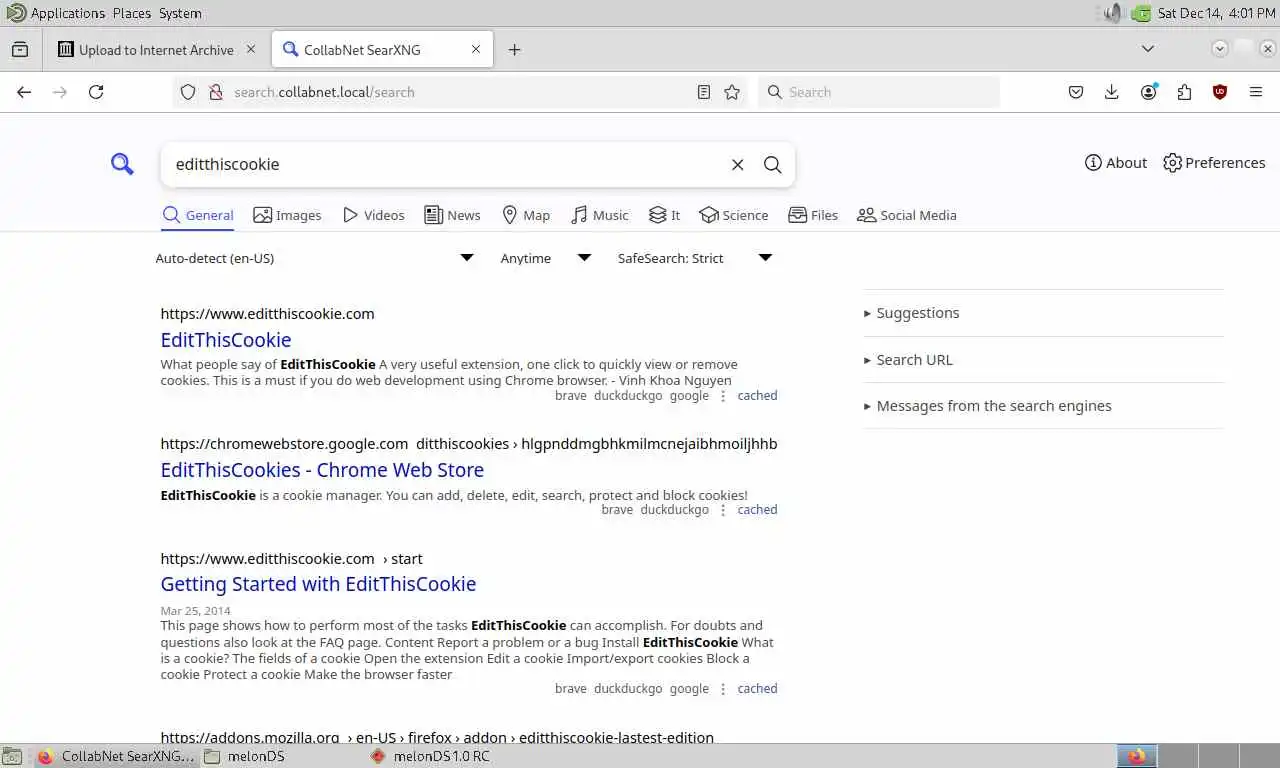Open the System menu

[180, 13]
